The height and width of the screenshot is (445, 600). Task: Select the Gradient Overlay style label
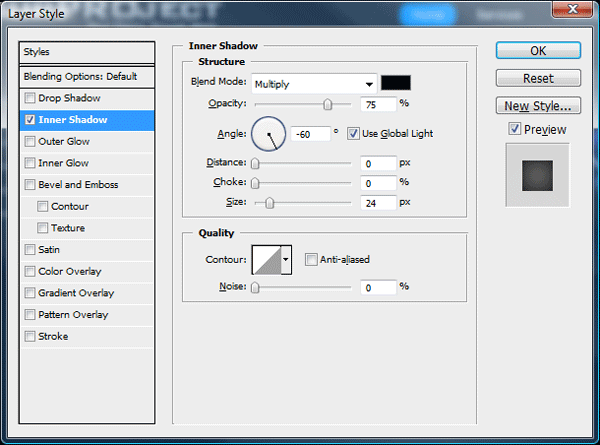click(x=76, y=293)
